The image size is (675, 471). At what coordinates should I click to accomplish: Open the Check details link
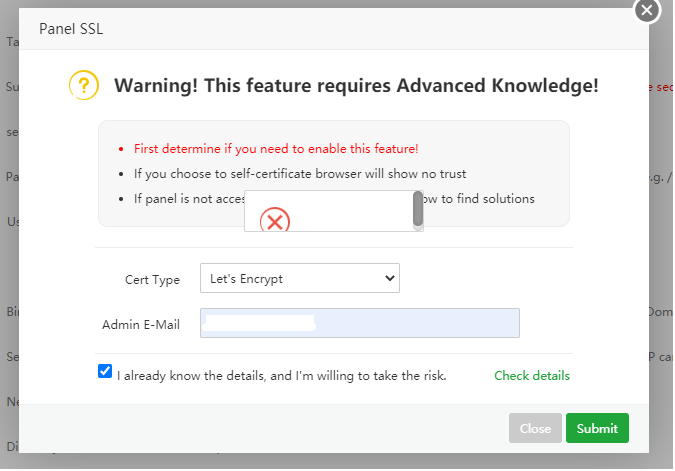pos(532,376)
